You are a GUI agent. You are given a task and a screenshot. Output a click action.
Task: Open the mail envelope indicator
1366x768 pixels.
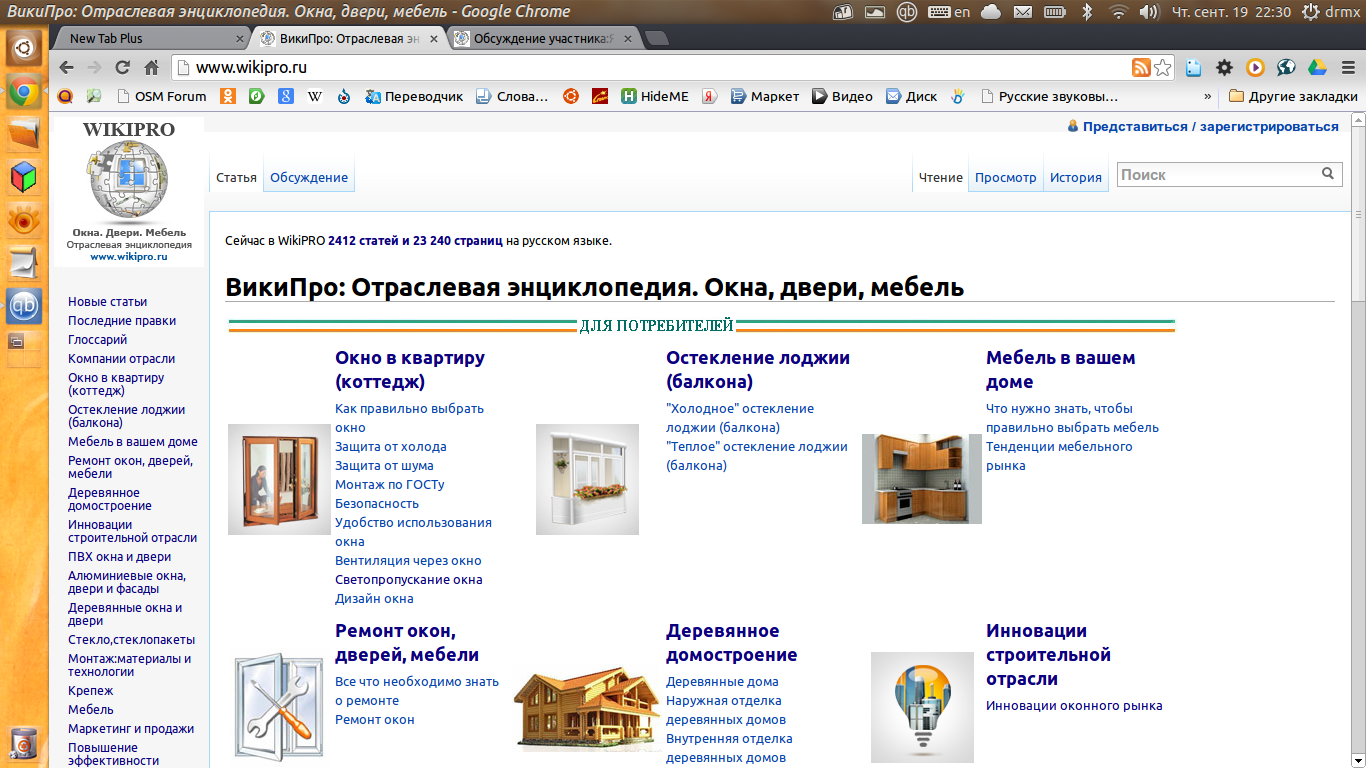(1023, 12)
